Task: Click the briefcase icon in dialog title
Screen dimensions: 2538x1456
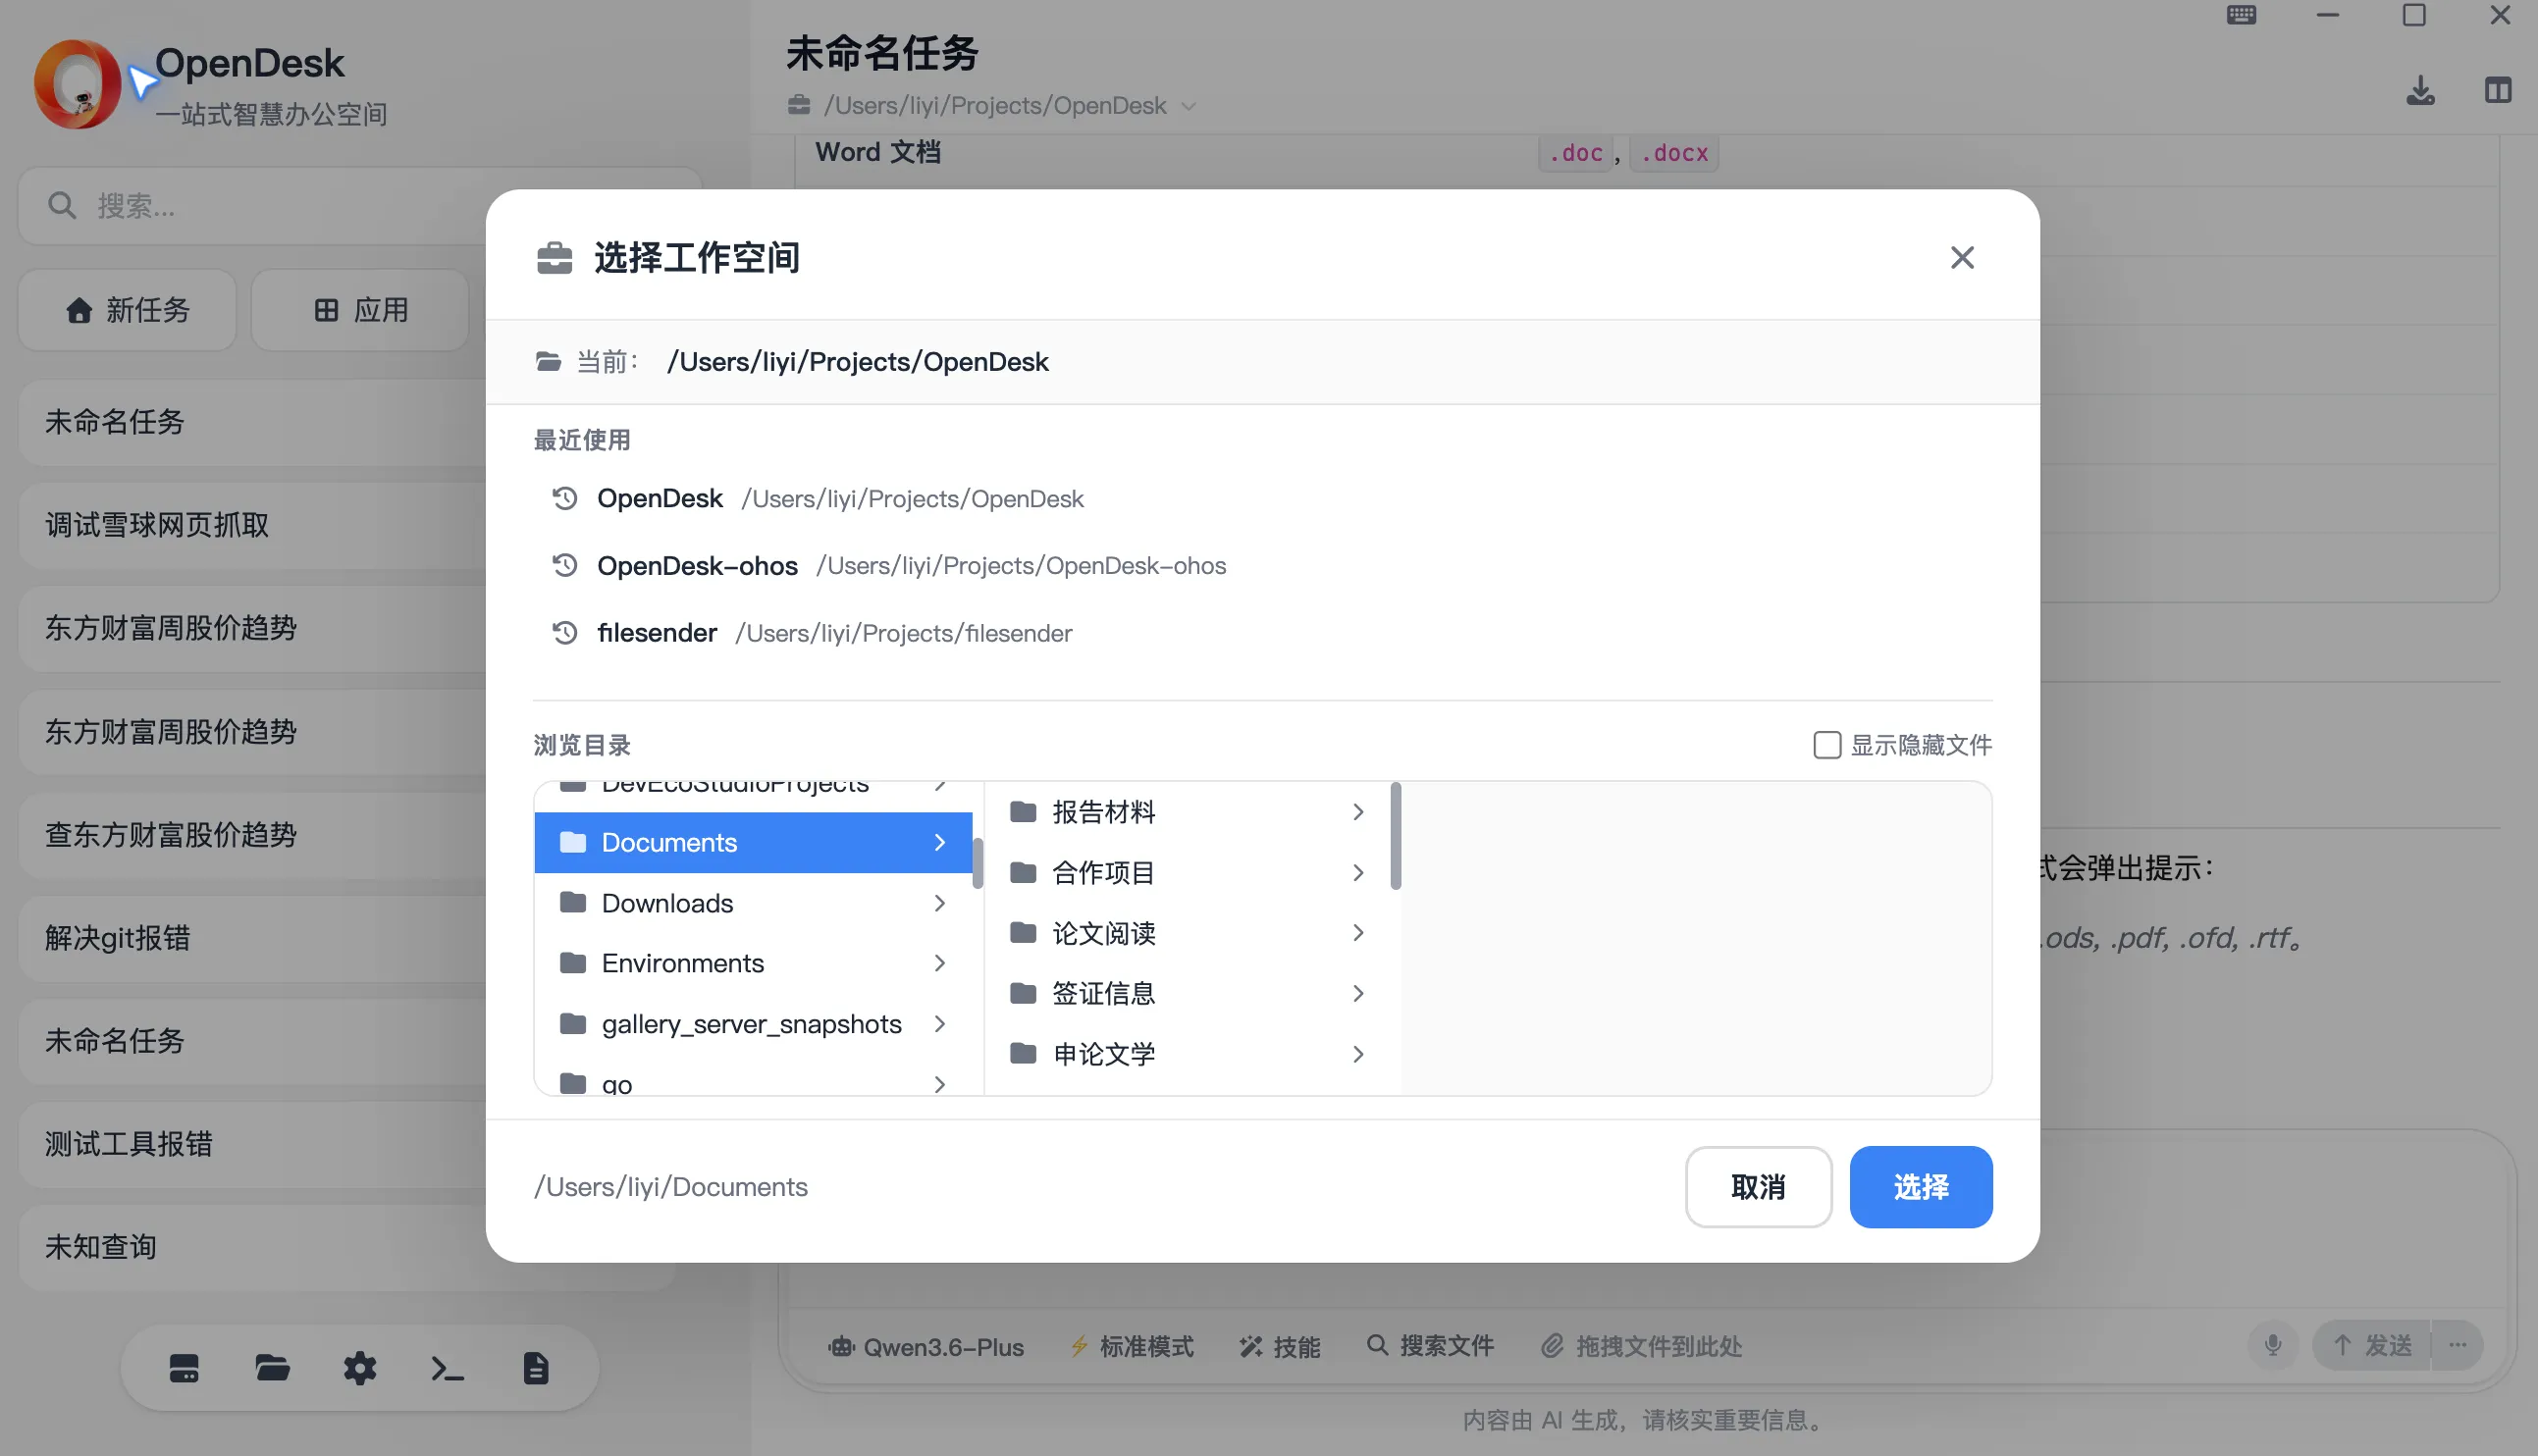Action: click(555, 258)
